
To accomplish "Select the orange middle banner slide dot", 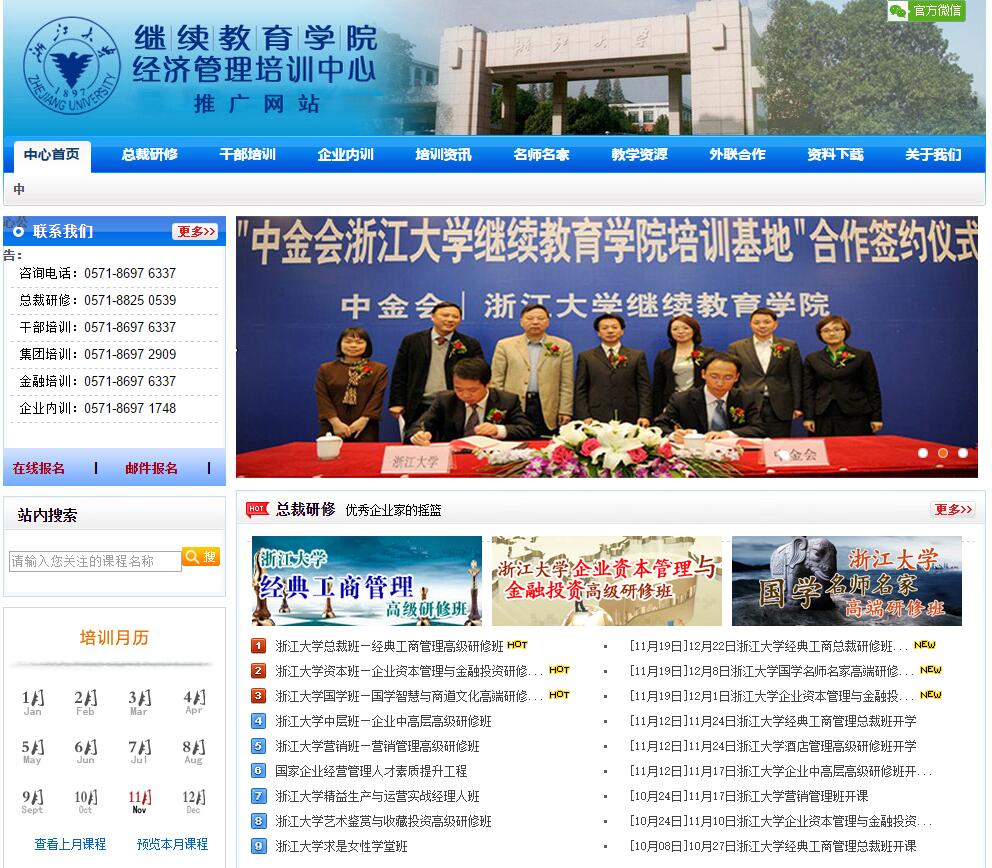I will (943, 453).
